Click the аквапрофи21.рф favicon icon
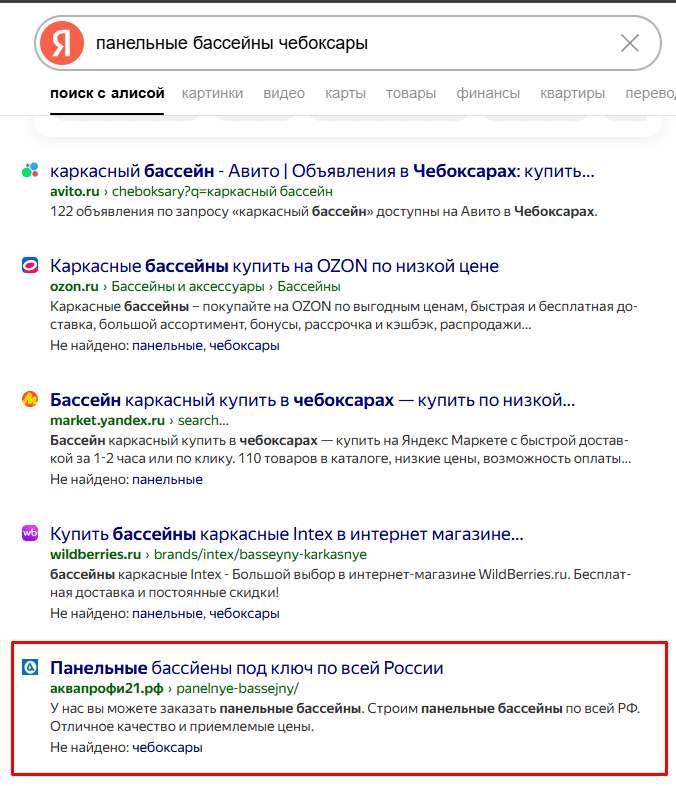Image resolution: width=676 pixels, height=786 pixels. point(30,668)
